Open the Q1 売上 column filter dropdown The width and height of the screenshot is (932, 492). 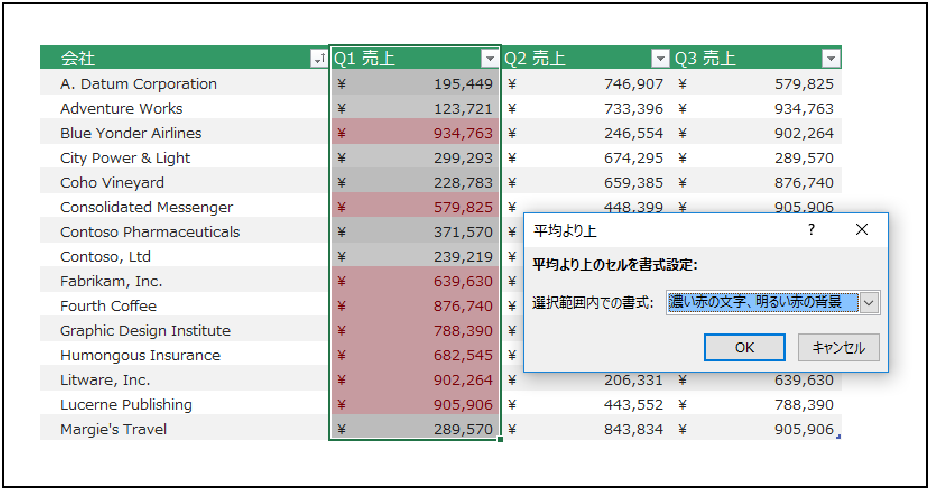[490, 58]
